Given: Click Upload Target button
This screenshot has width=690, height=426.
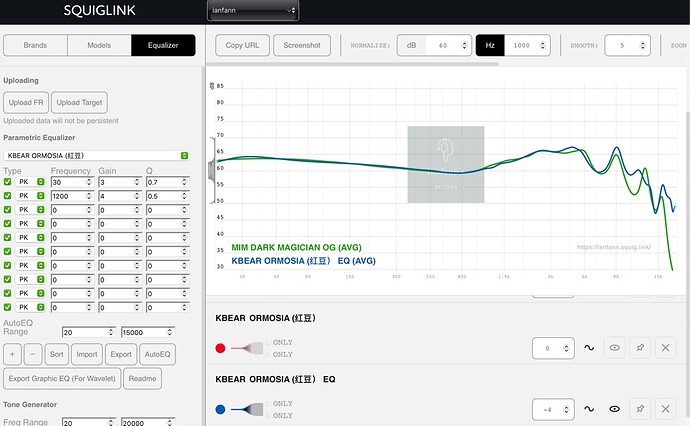Looking at the screenshot, I should click(x=79, y=103).
